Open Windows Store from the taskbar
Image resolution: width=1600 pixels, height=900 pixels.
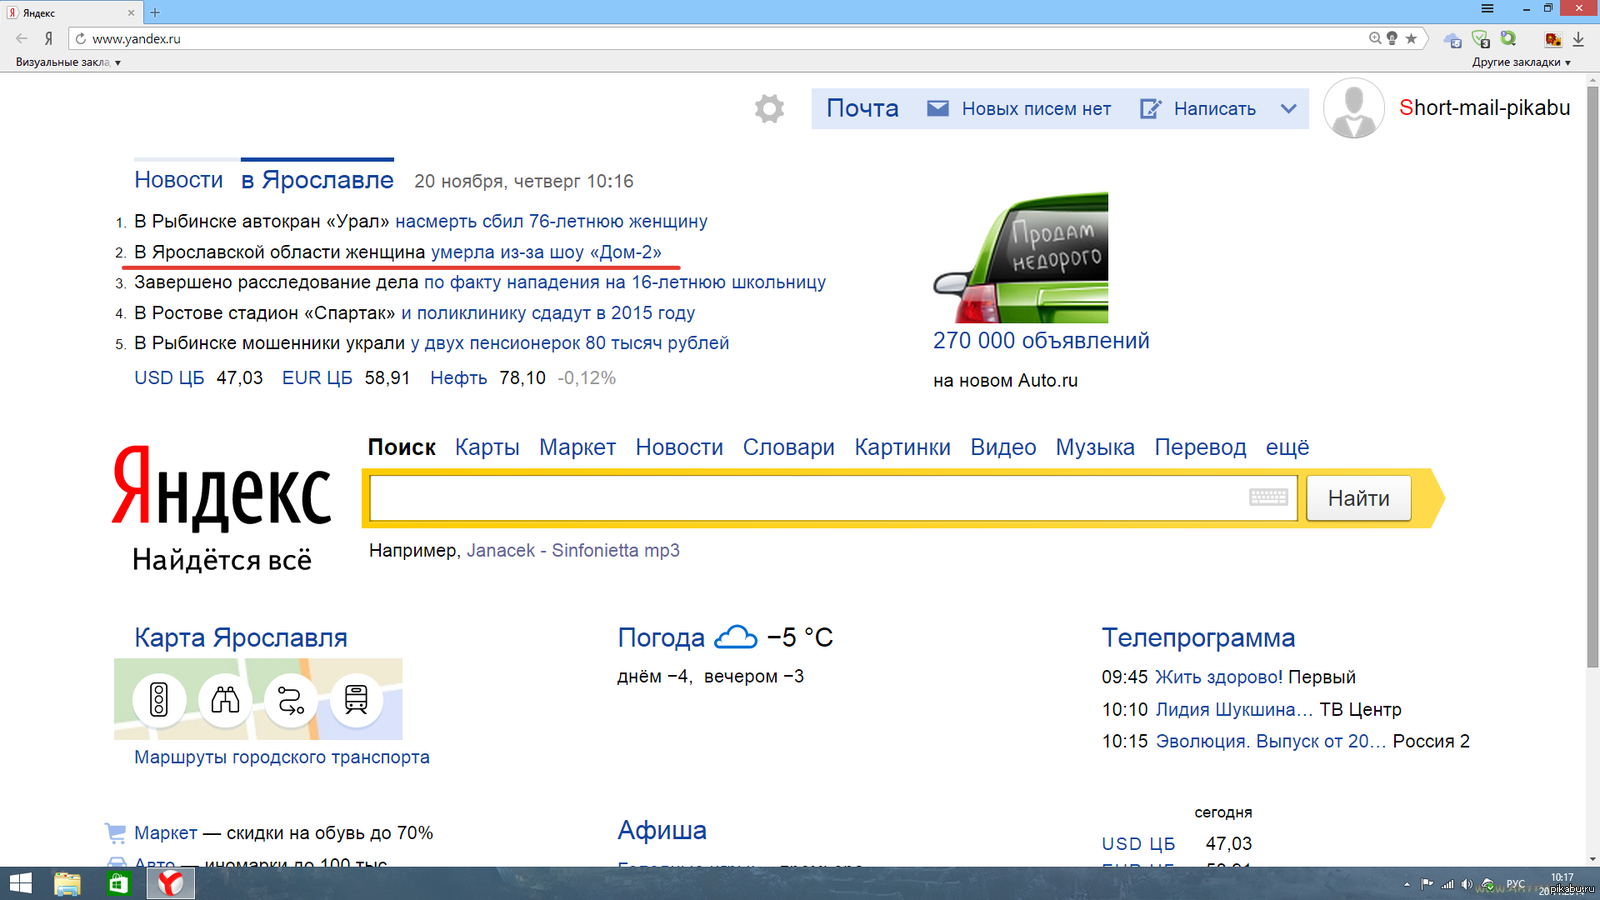click(x=119, y=883)
